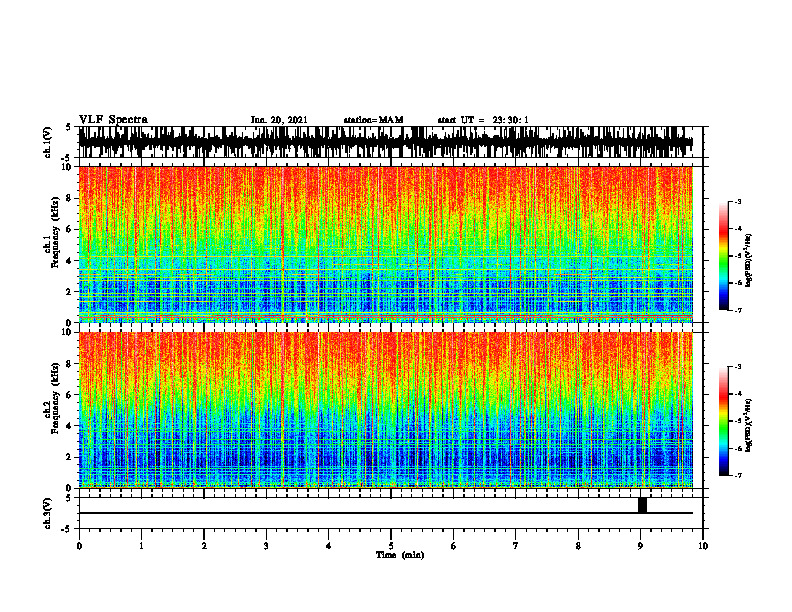The image size is (792, 612).
Task: Click the "6" kHz tick of ch.1 spectrogram
Action: point(71,229)
